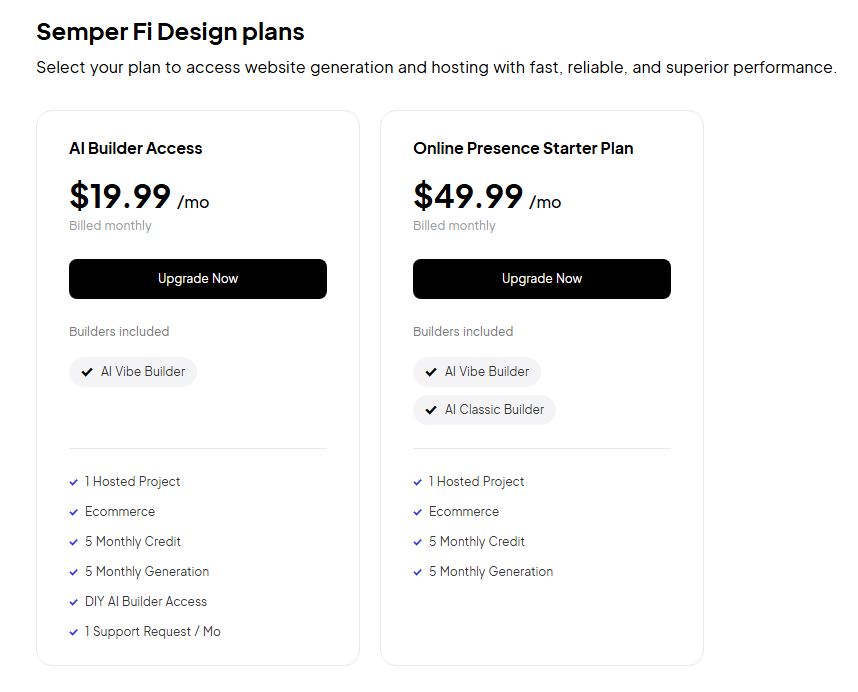Click the 5 Monthly Credit checkmark in the $49.99 plan

click(x=418, y=542)
